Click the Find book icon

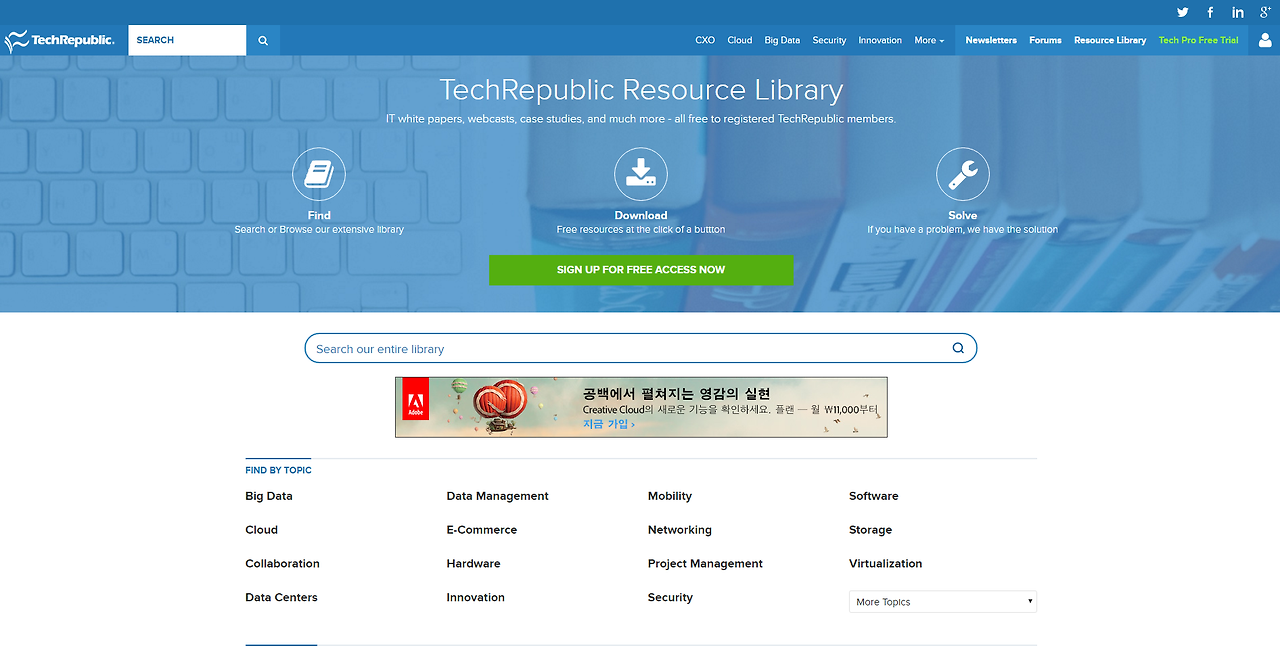[x=319, y=175]
